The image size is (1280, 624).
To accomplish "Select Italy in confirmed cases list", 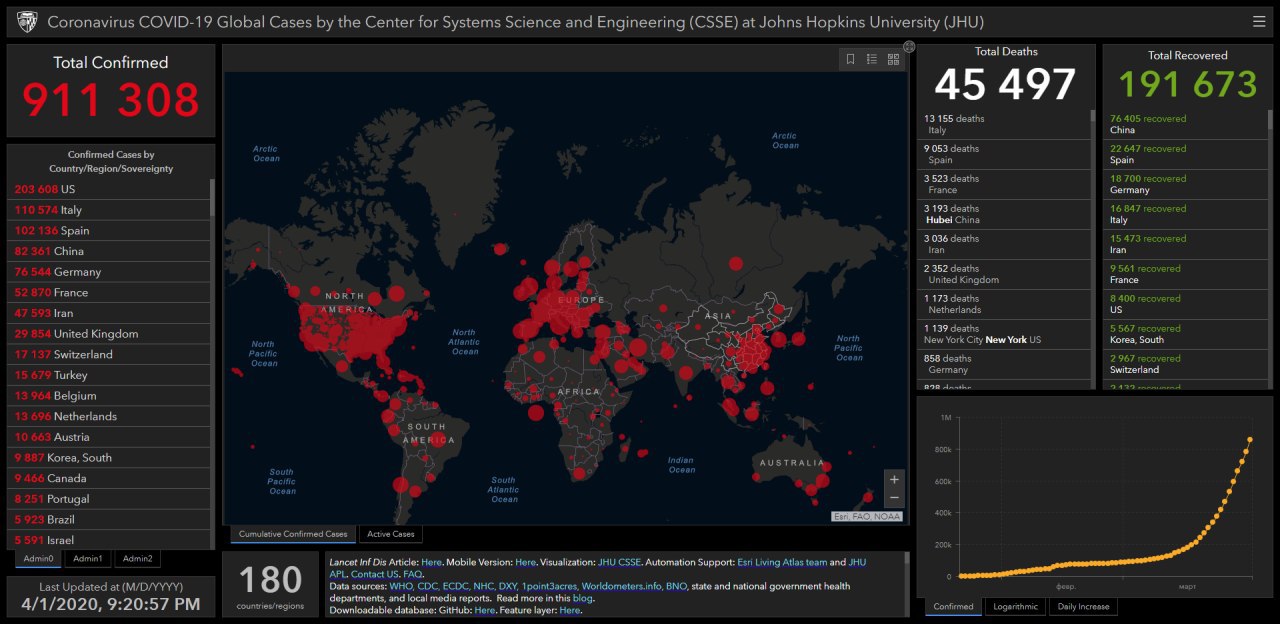I will pos(110,210).
